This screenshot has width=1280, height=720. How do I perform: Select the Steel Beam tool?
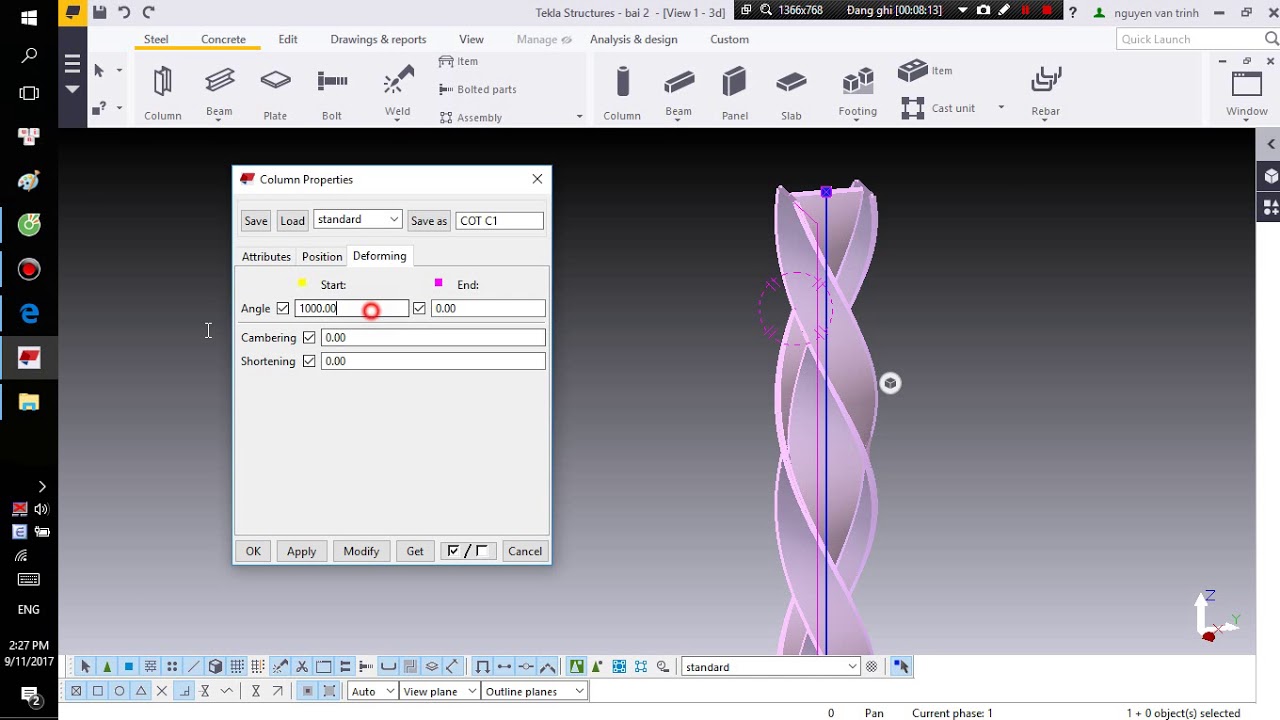coord(219,93)
